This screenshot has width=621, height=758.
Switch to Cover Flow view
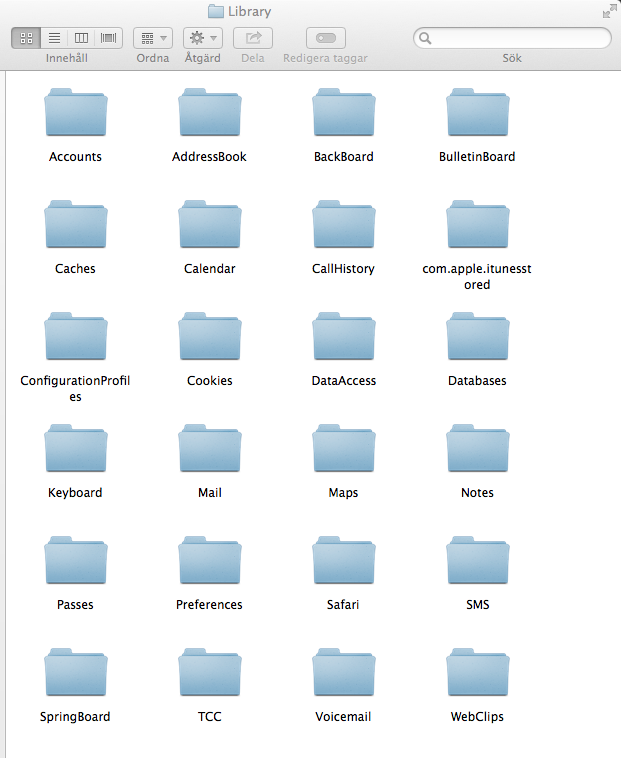pos(109,38)
